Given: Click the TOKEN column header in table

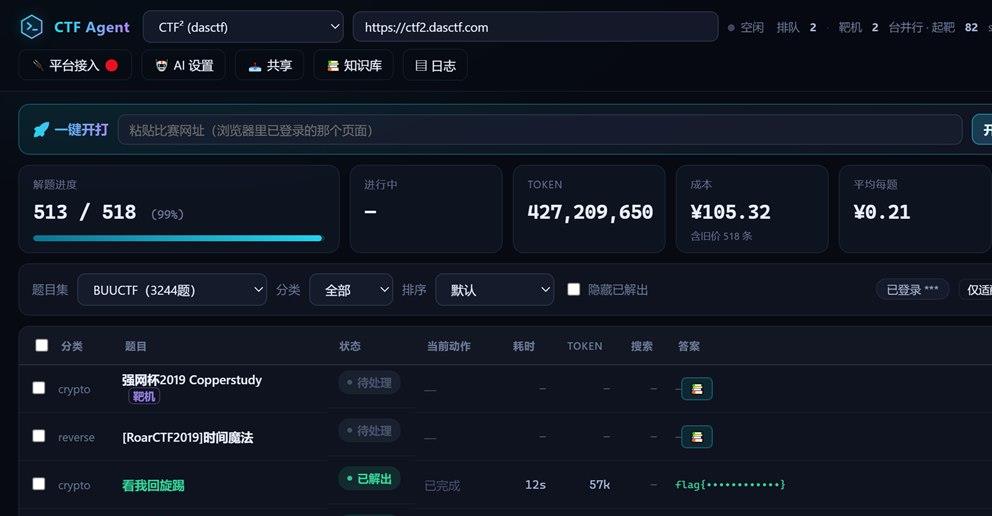Looking at the screenshot, I should pyautogui.click(x=585, y=346).
